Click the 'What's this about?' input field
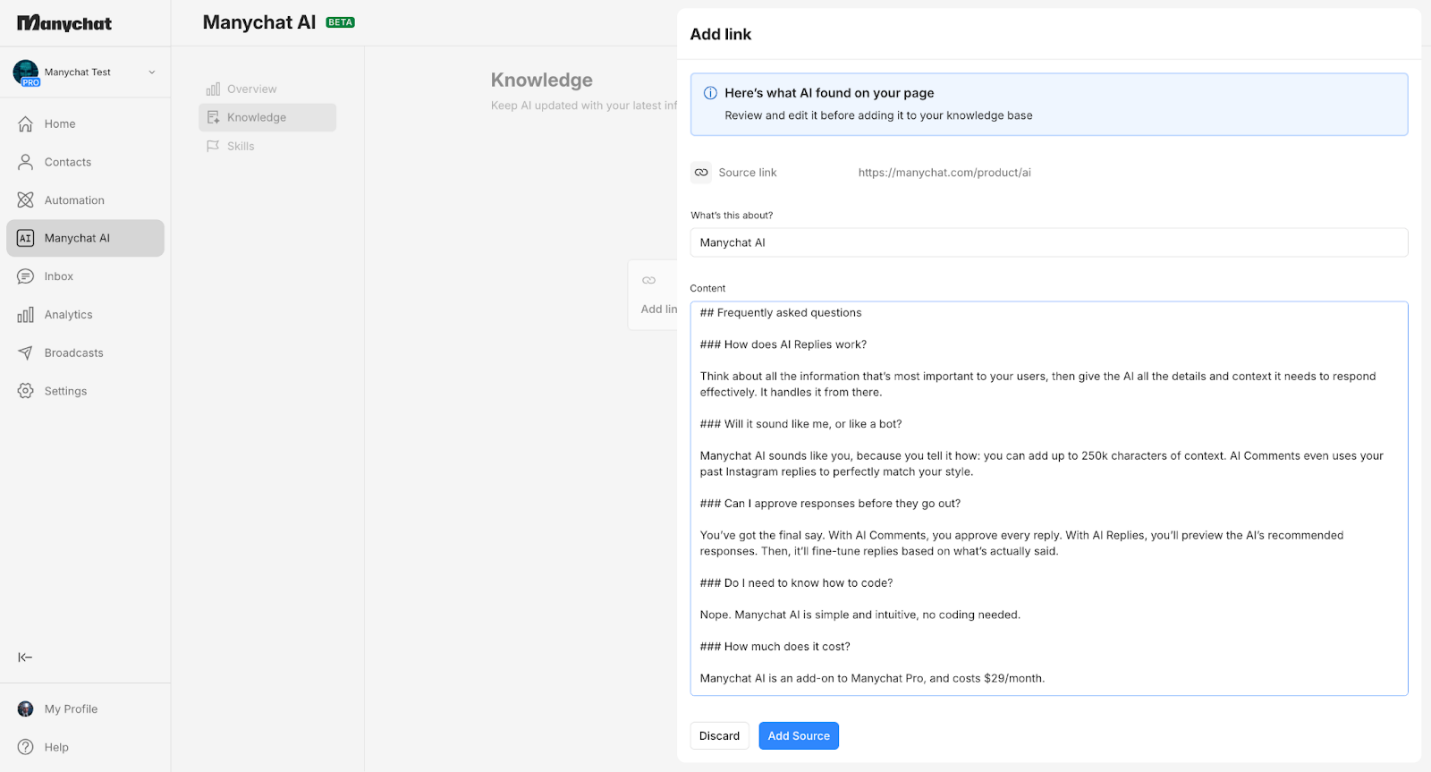1431x772 pixels. [1048, 242]
